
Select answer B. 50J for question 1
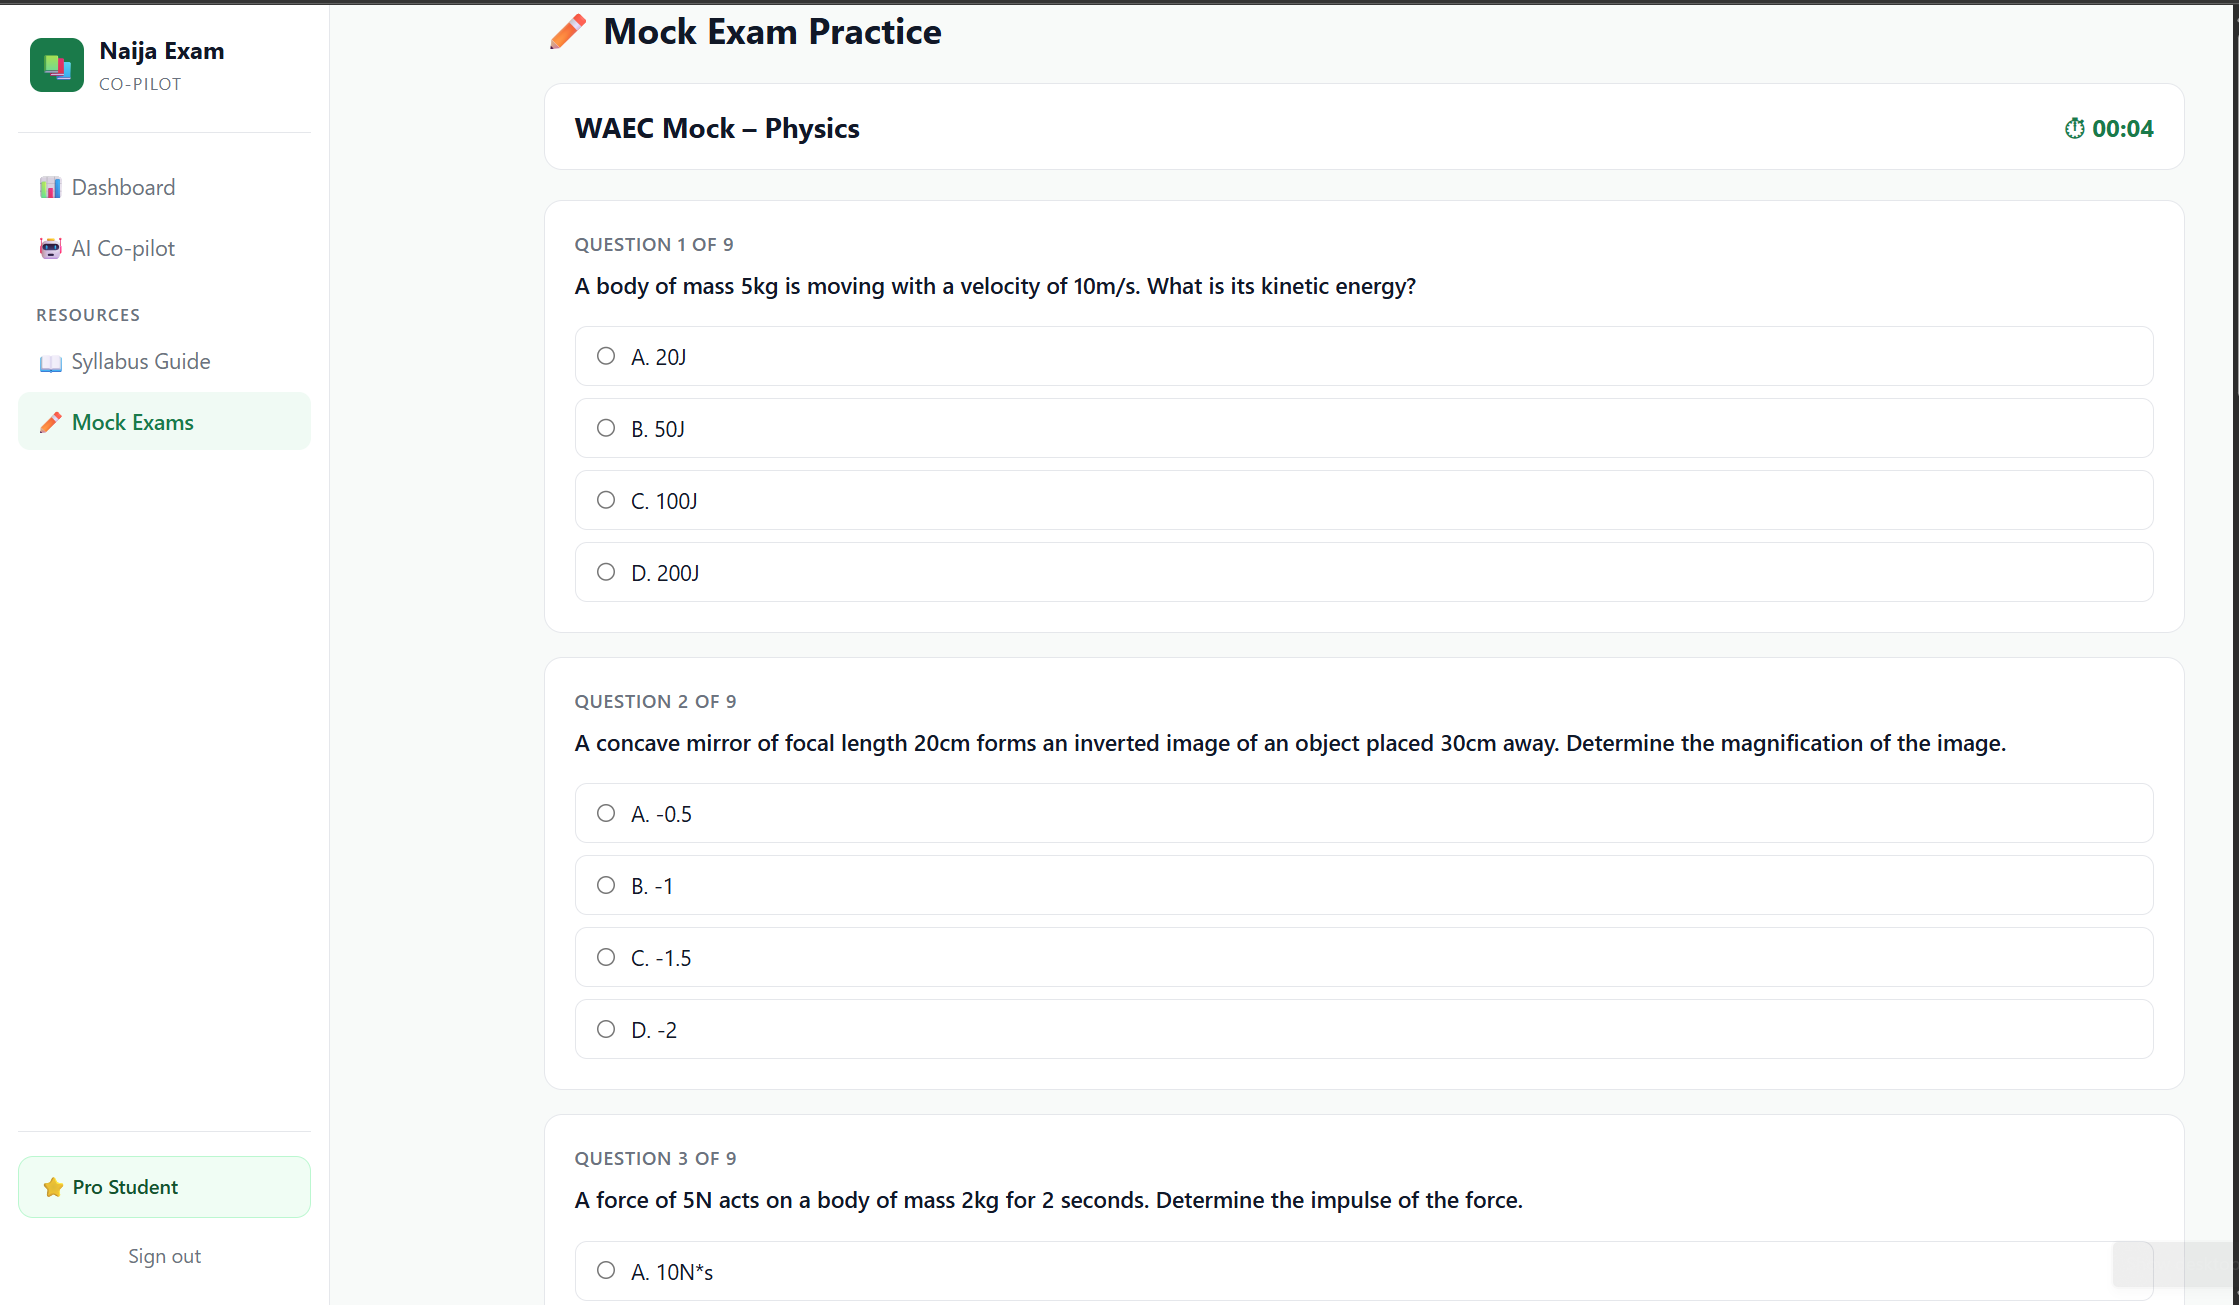click(x=606, y=428)
